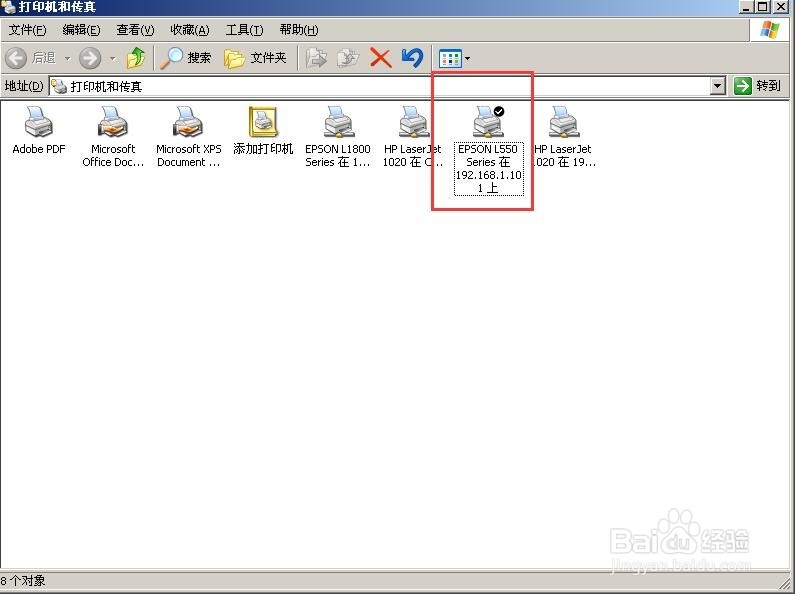This screenshot has width=795, height=594.
Task: Minimize the Printers and Faxes window
Action: pos(746,7)
